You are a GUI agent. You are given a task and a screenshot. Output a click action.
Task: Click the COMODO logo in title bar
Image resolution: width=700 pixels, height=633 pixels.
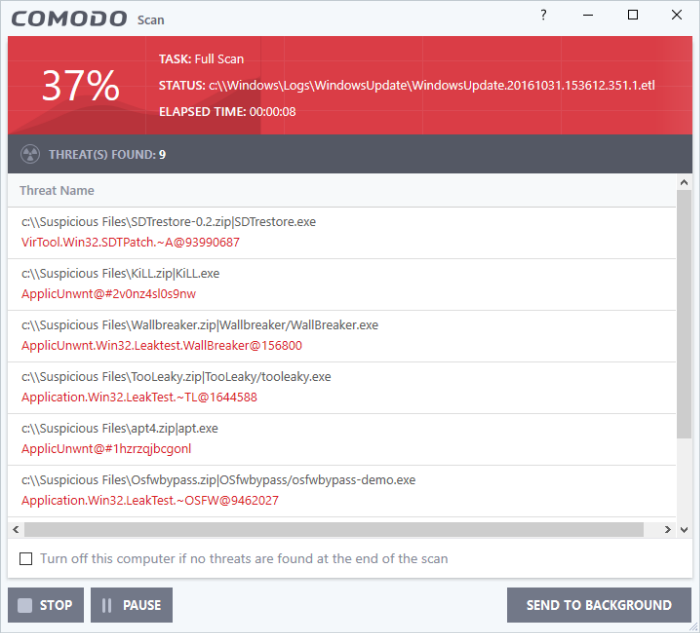pos(69,18)
